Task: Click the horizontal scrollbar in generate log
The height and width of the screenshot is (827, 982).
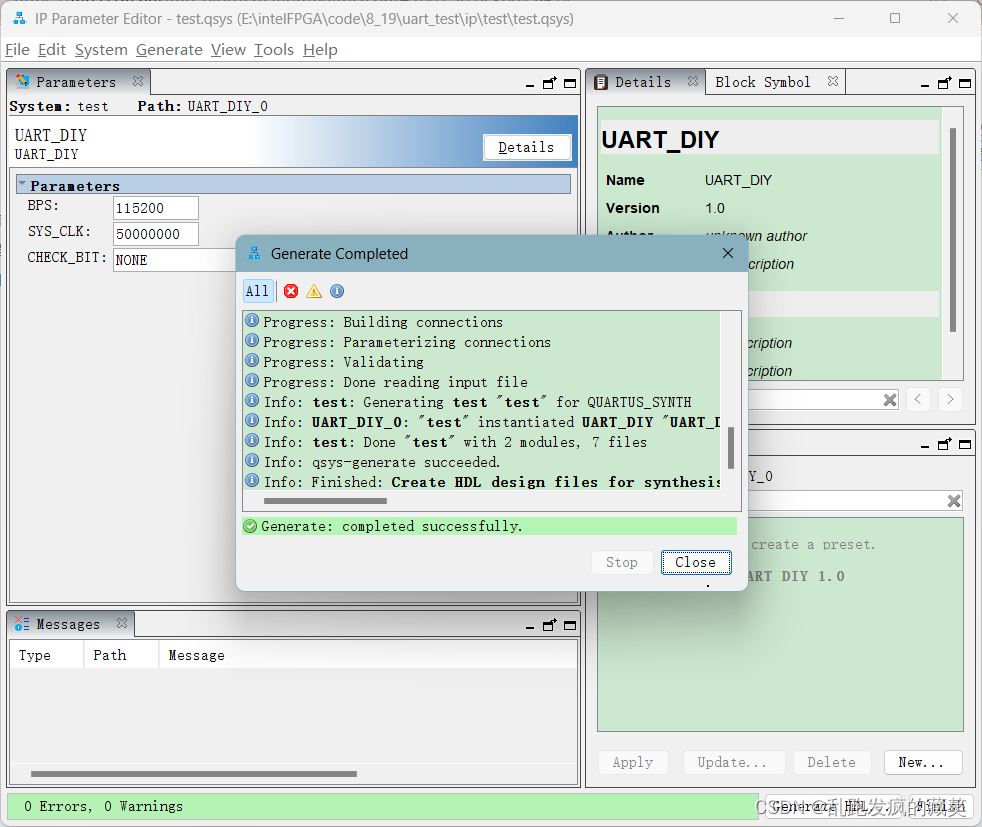Action: [x=325, y=501]
